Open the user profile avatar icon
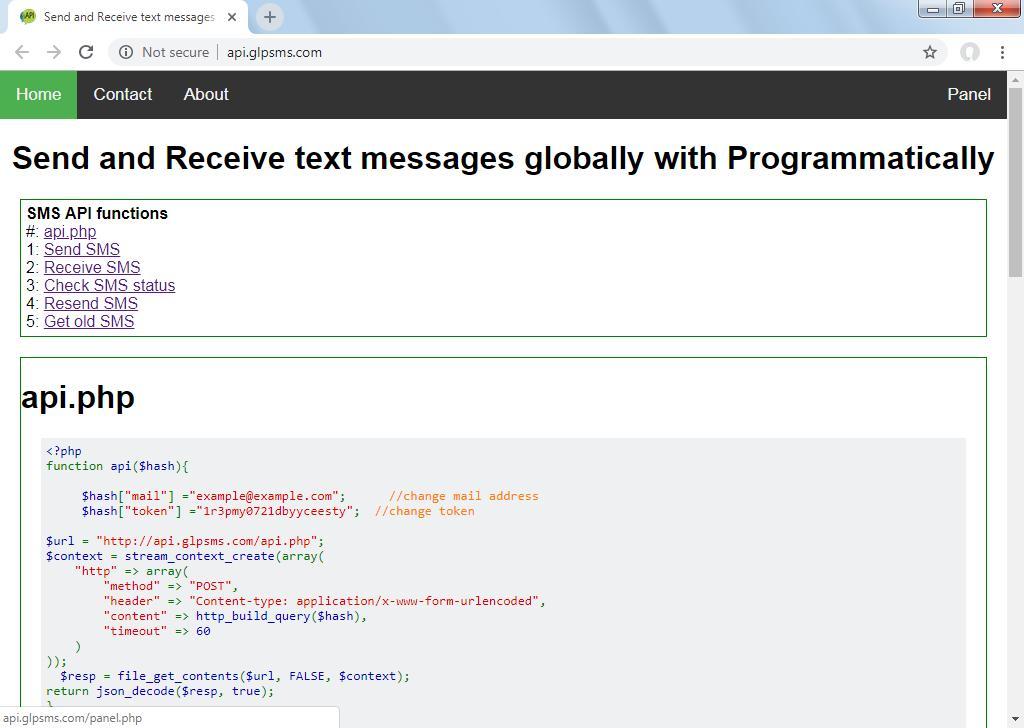Screen dimensions: 1024x728 coord(969,52)
